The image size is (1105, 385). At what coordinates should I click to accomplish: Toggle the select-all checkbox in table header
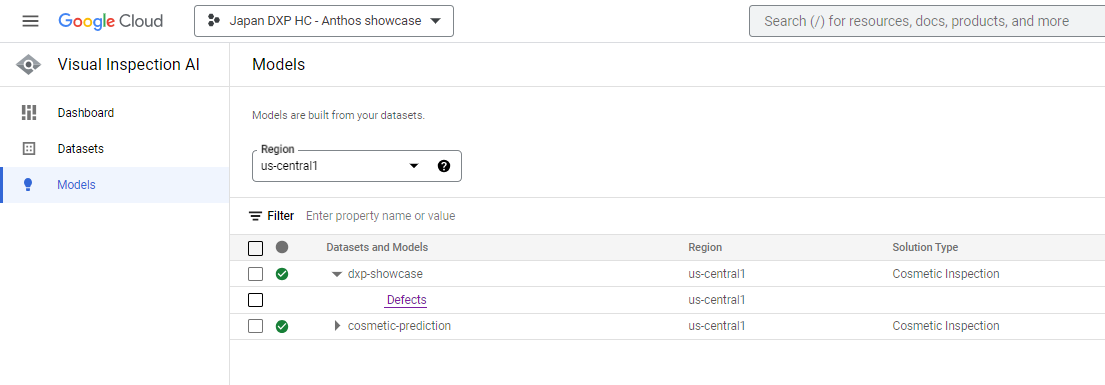[x=256, y=248]
